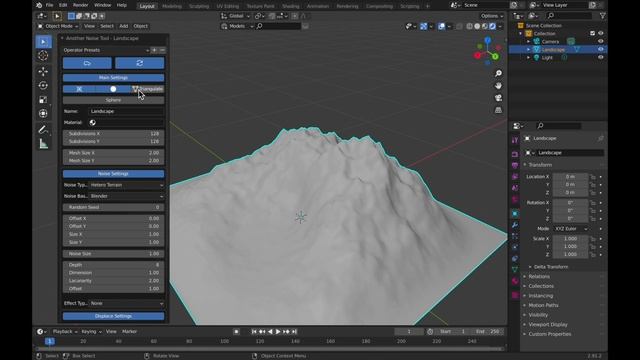
Task: Select the Select Box tool in the toolbar
Action: pyautogui.click(x=43, y=42)
